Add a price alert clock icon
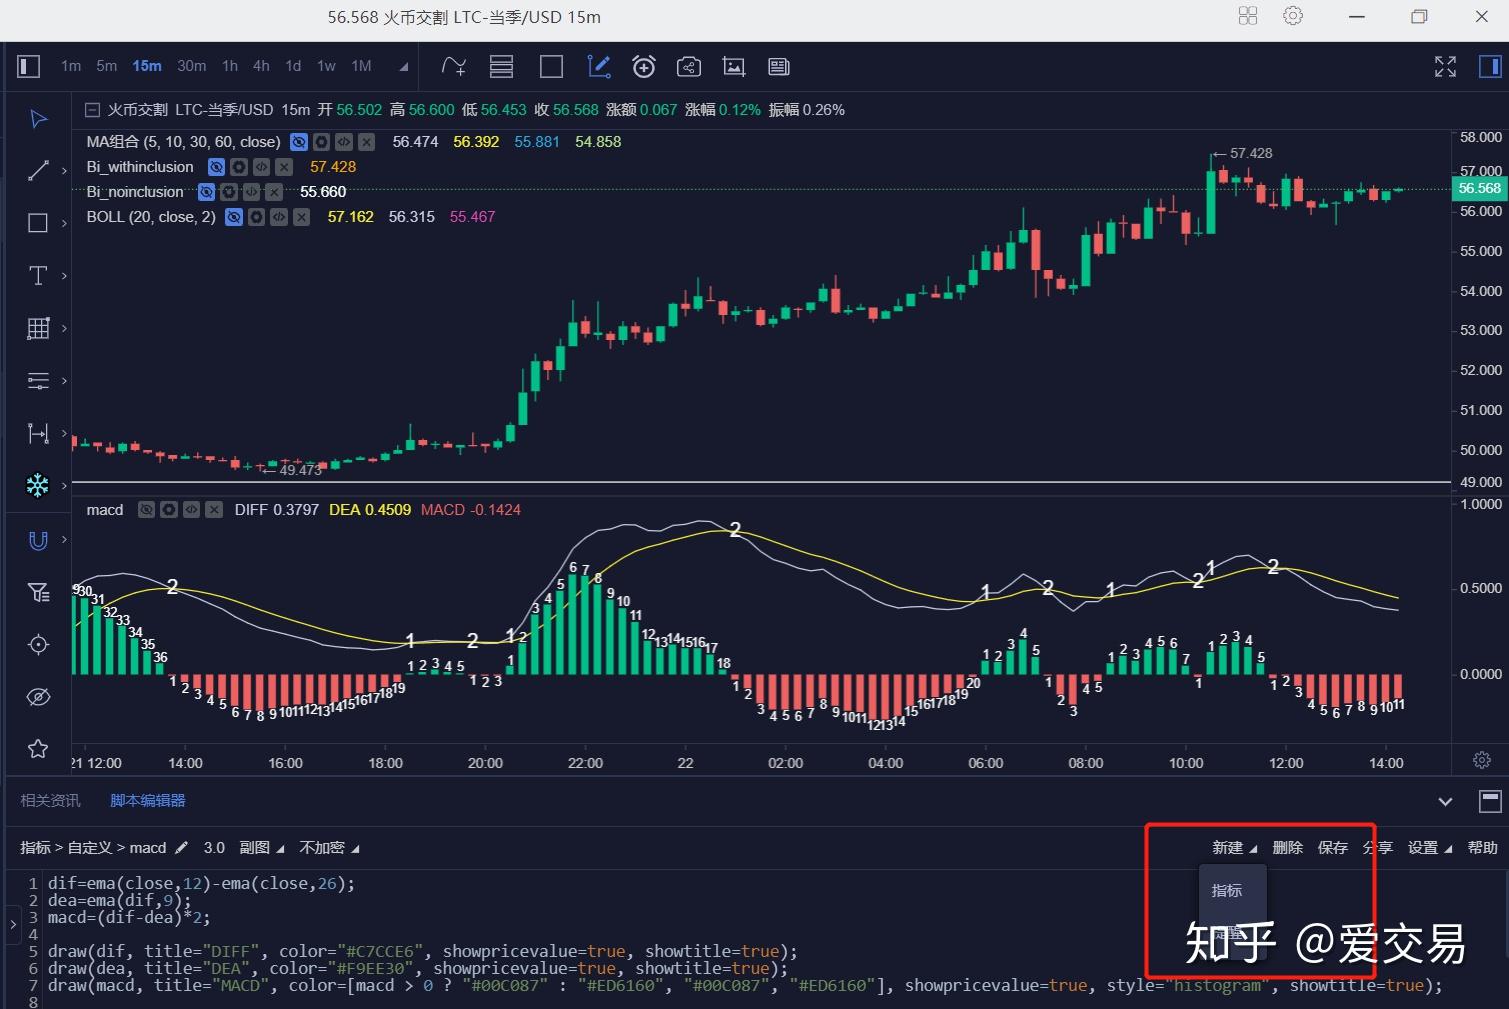 pyautogui.click(x=644, y=67)
